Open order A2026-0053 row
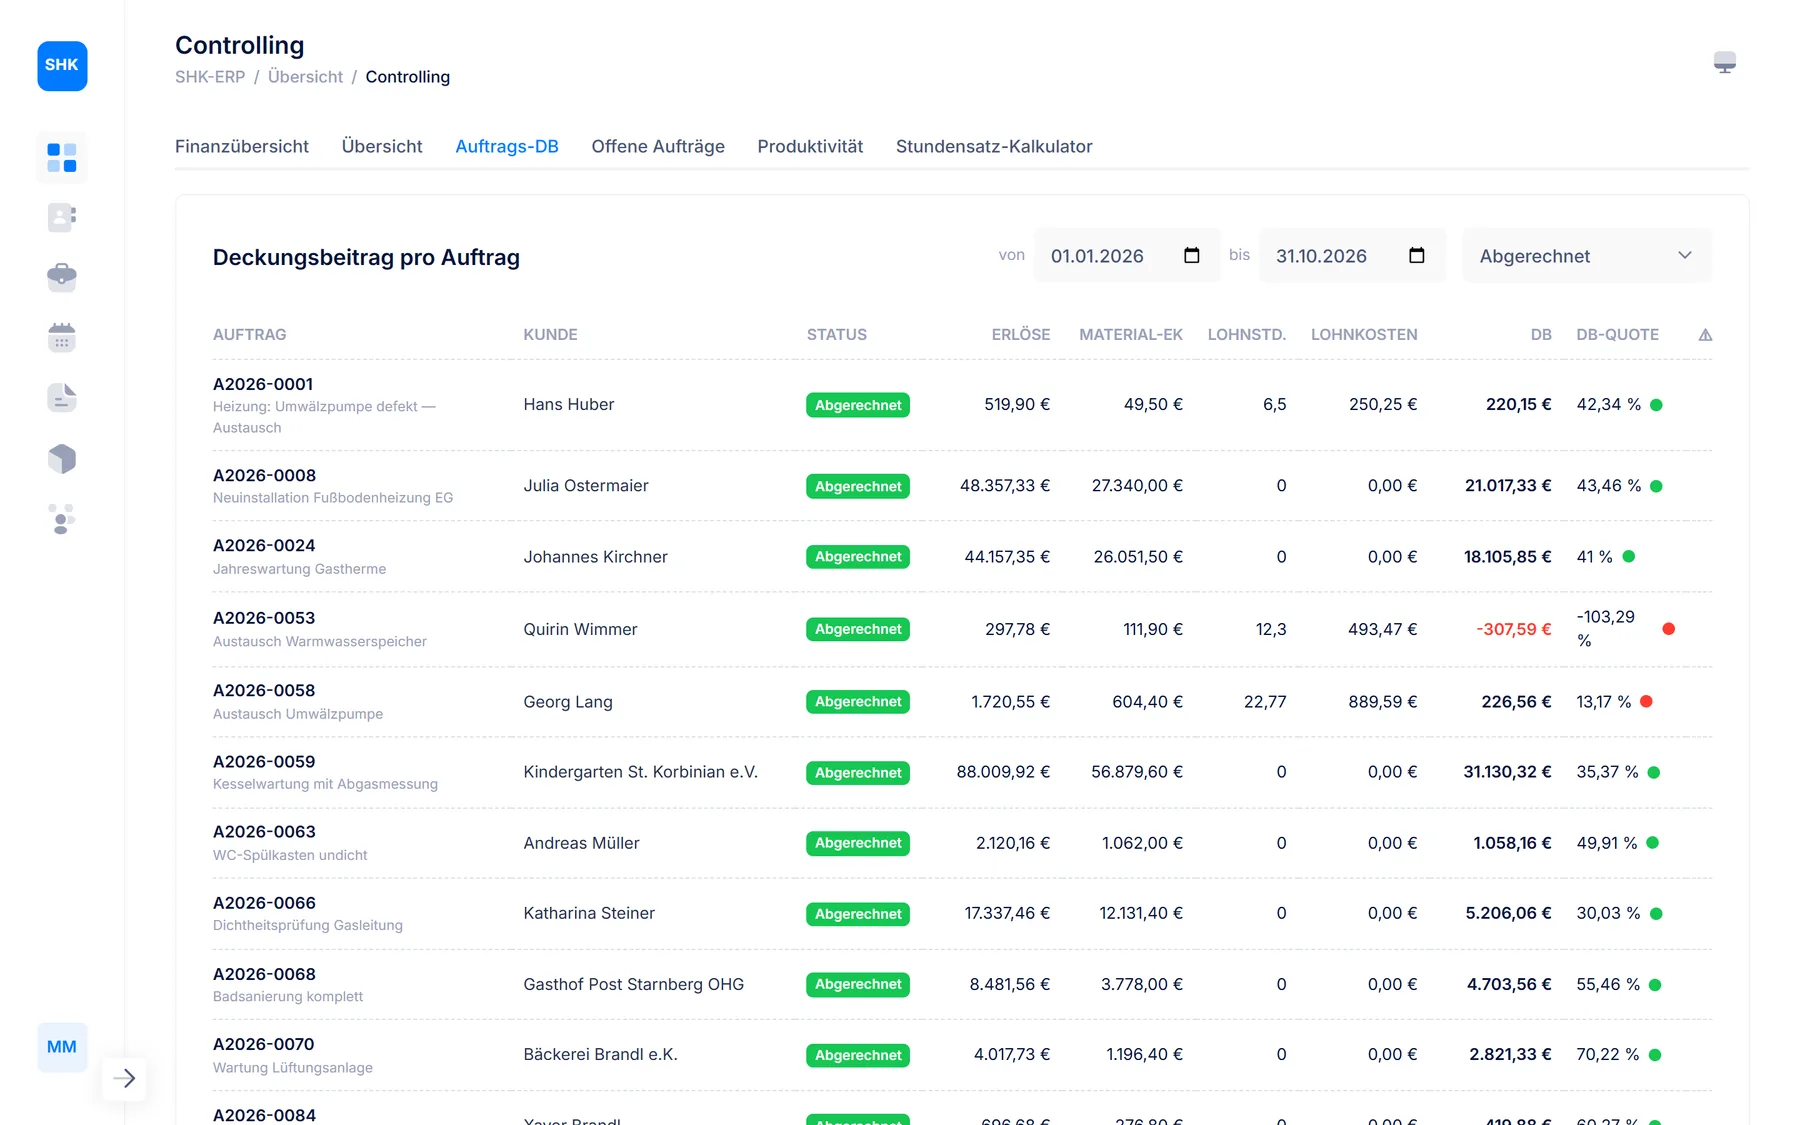This screenshot has width=1800, height=1125. pos(962,629)
